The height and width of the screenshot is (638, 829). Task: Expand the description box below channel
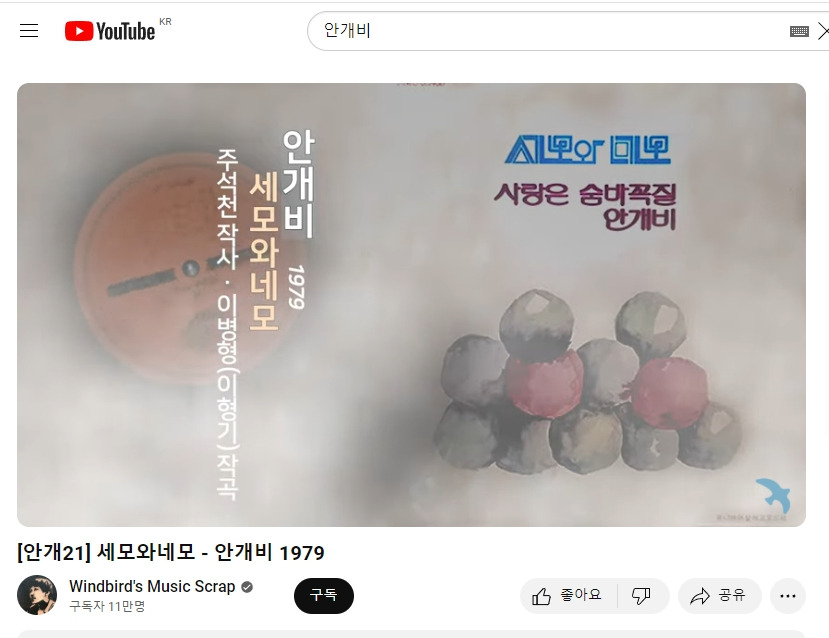pos(411,634)
